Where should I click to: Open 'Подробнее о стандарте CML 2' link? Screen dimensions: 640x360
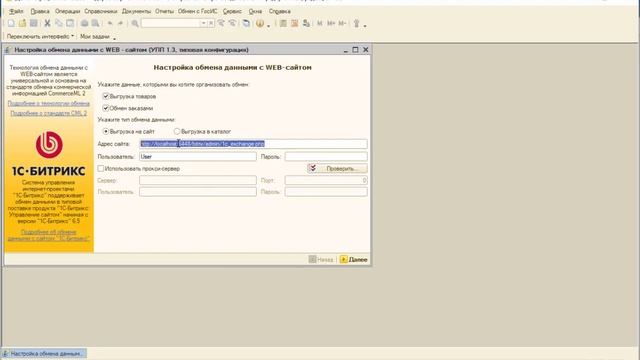click(x=49, y=113)
